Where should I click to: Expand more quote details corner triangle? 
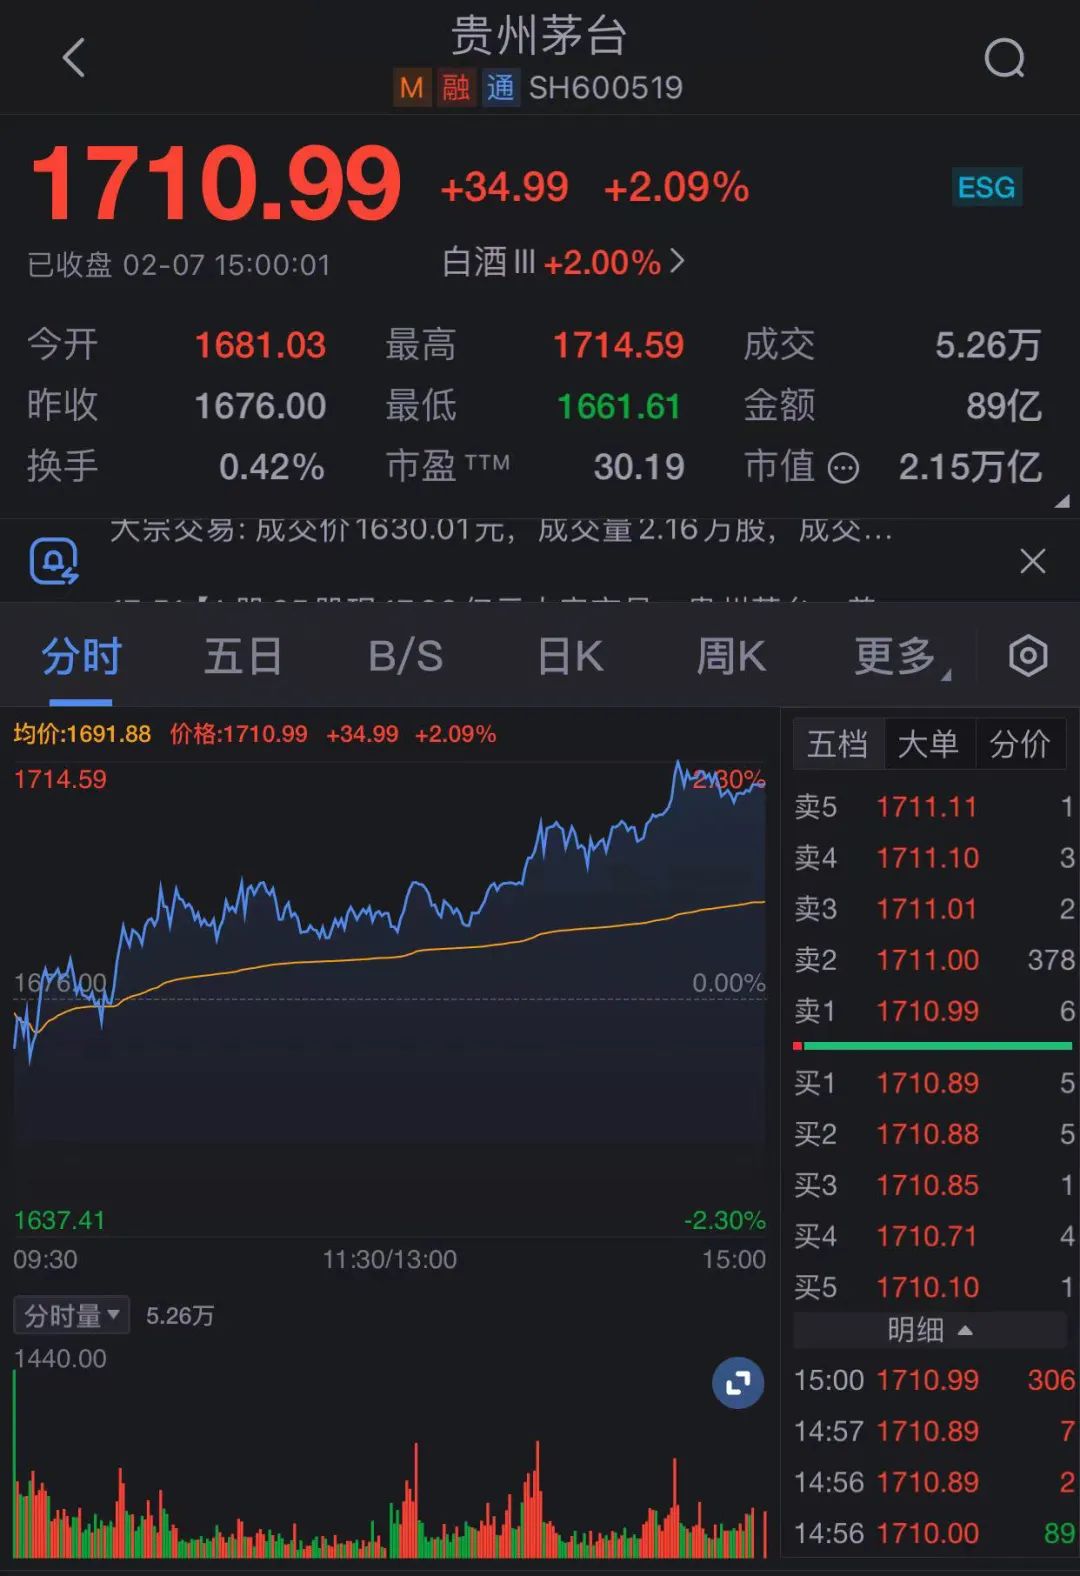[x=1062, y=502]
